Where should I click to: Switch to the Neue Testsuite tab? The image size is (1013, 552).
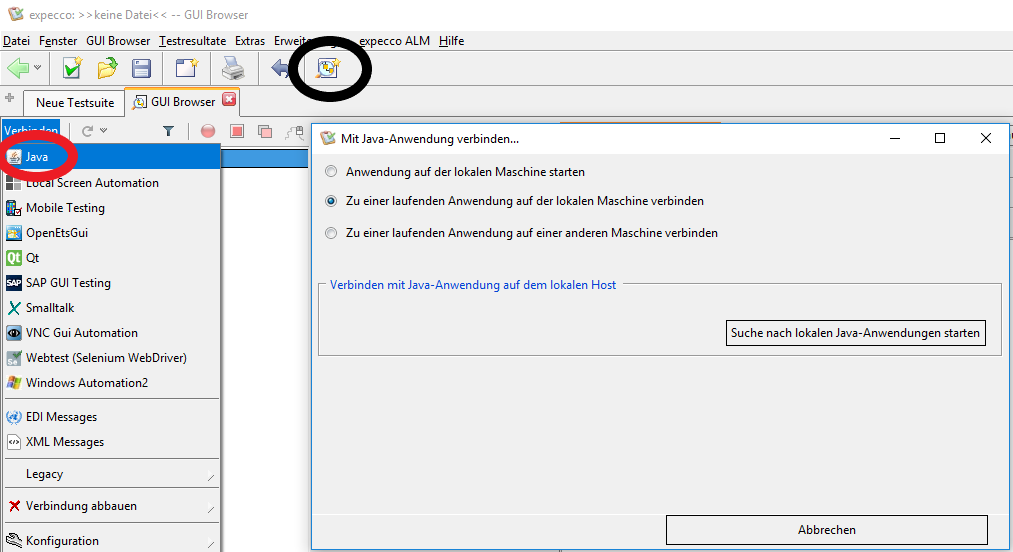click(75, 102)
